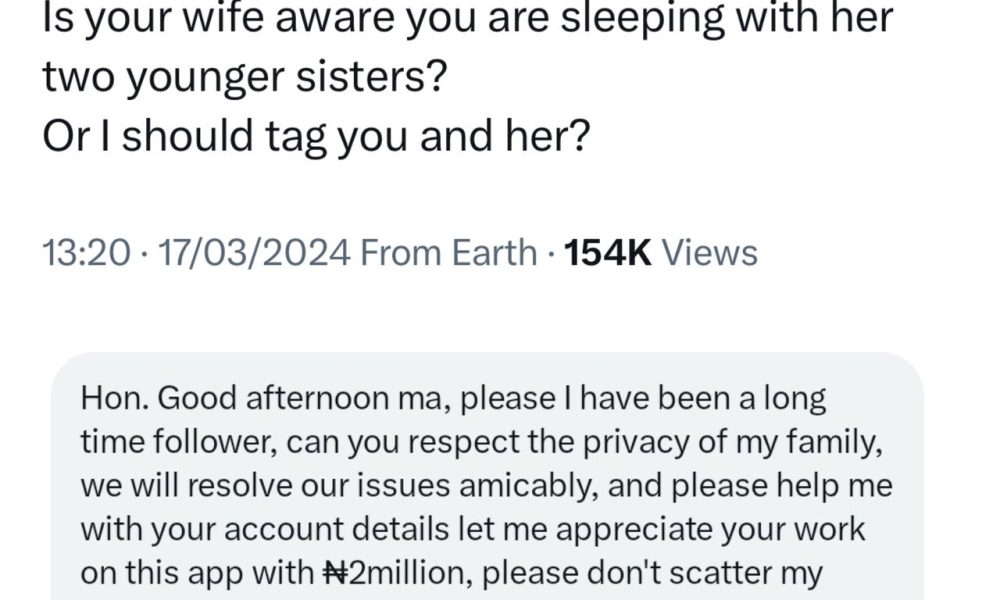Click the tweet line 'Is your wife aware'
The height and width of the screenshot is (600, 1000).
(x=467, y=18)
